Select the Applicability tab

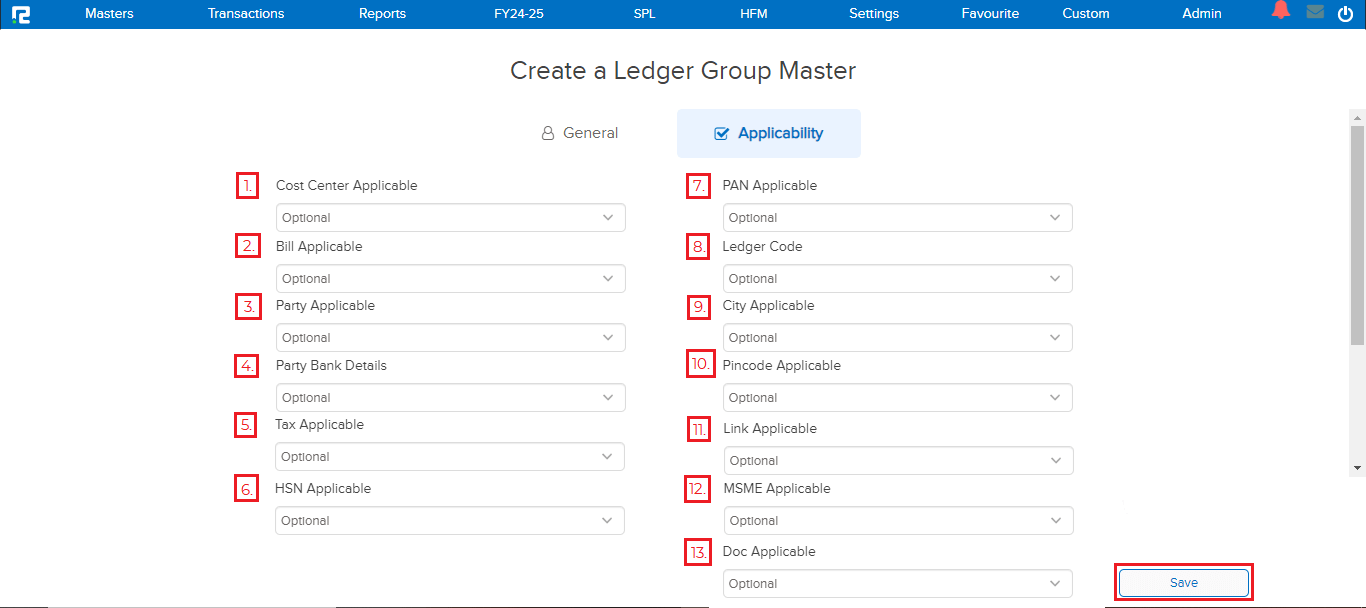click(x=768, y=133)
